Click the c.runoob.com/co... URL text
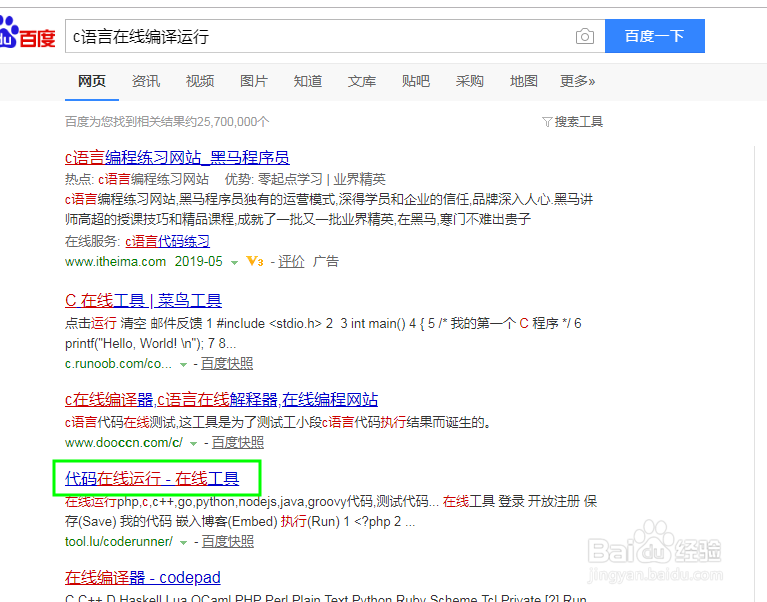The height and width of the screenshot is (602, 767). (x=118, y=363)
